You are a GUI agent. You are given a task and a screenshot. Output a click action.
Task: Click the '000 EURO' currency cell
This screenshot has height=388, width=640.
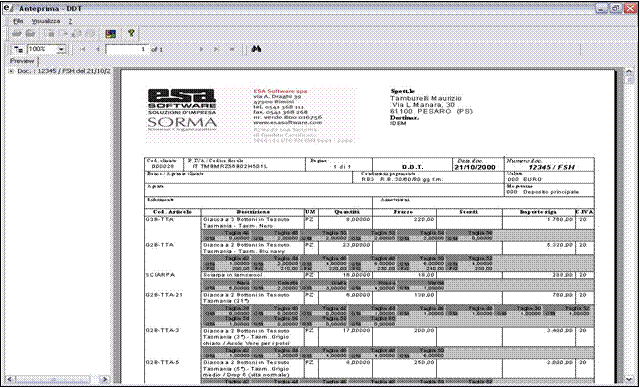point(524,179)
